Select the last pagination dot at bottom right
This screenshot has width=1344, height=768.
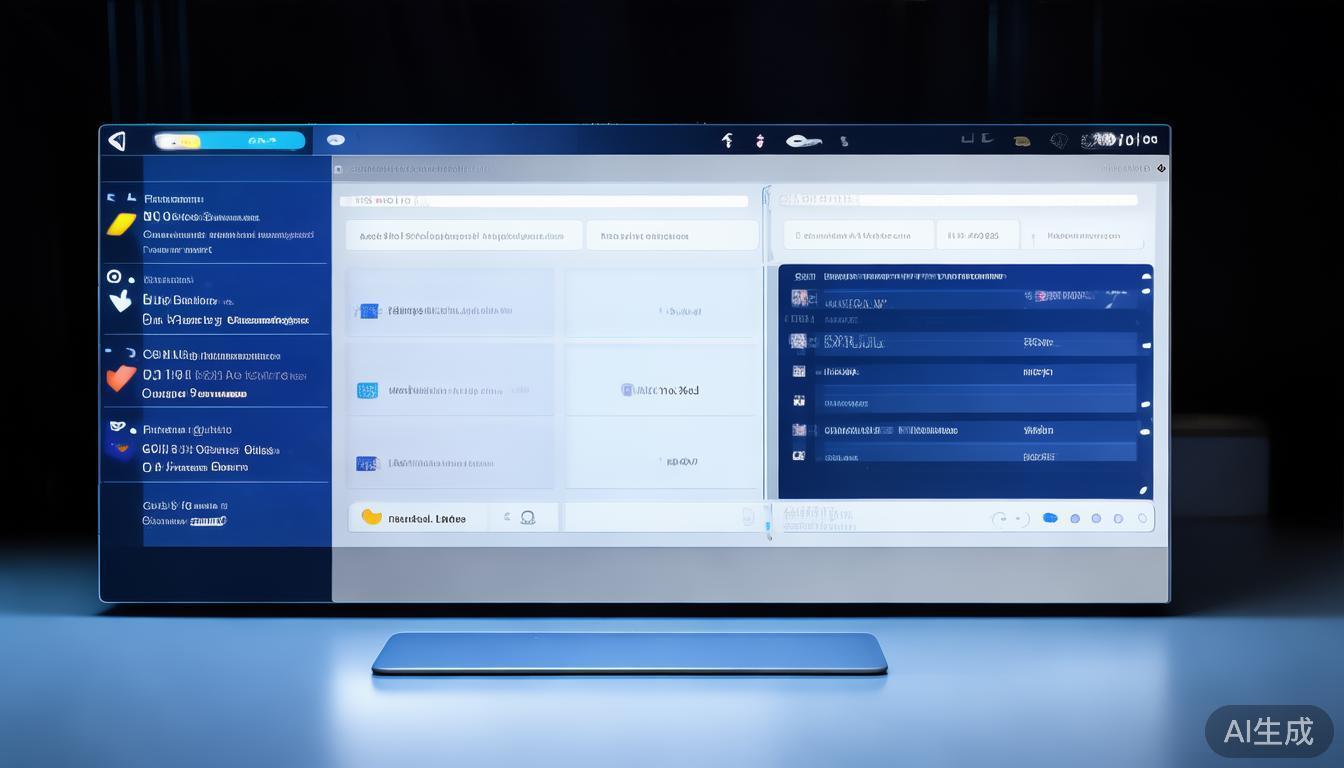tap(1140, 518)
